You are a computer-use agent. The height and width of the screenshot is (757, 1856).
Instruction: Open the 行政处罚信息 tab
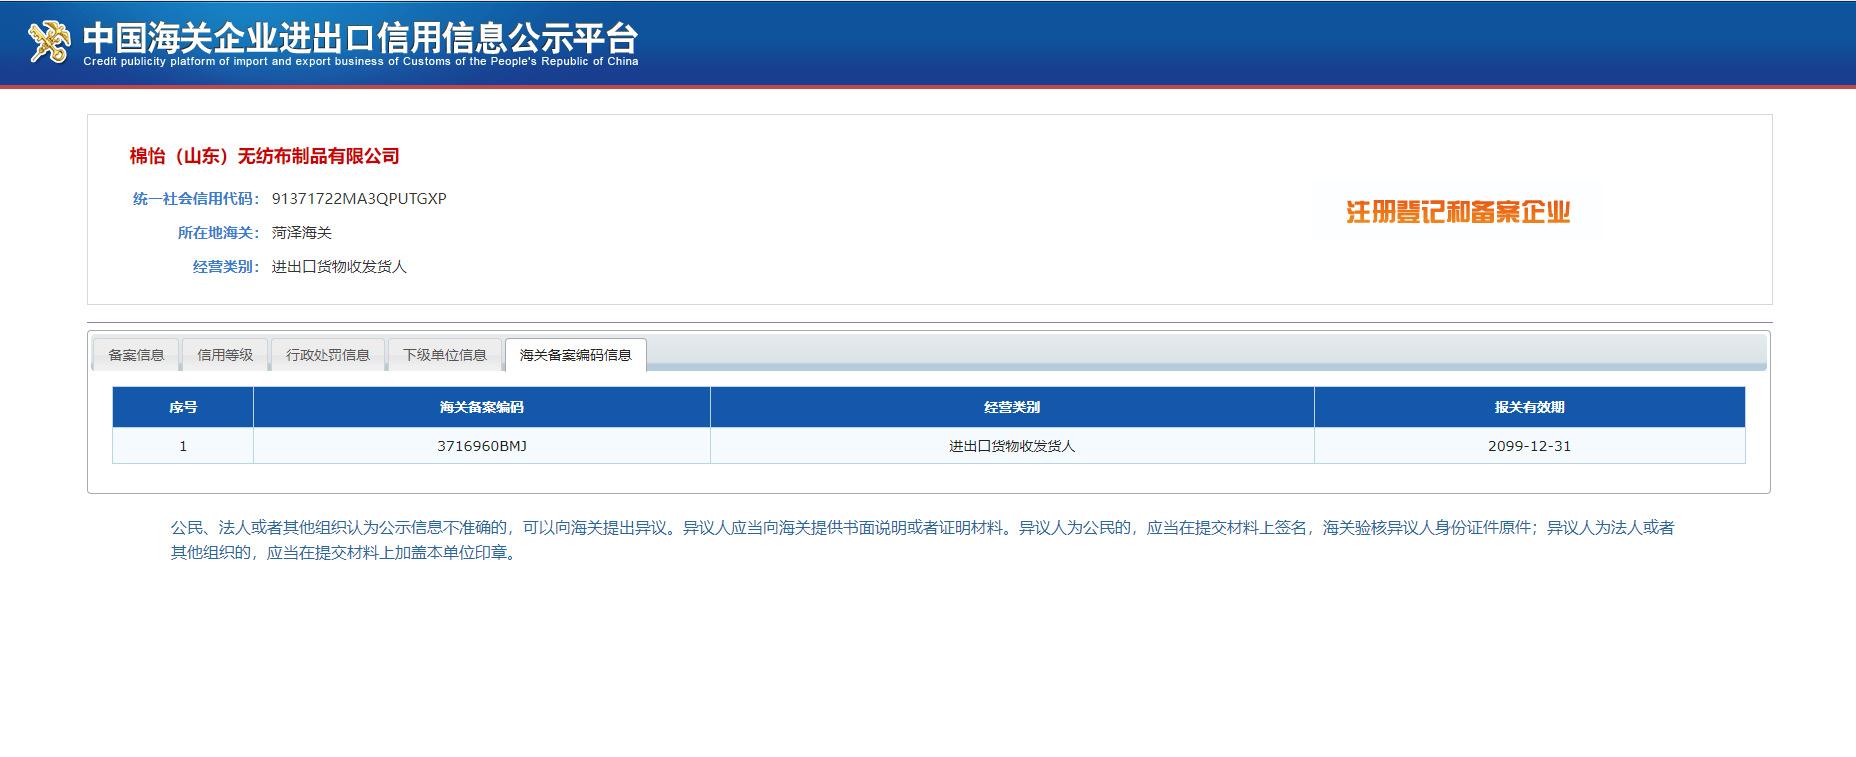point(328,355)
